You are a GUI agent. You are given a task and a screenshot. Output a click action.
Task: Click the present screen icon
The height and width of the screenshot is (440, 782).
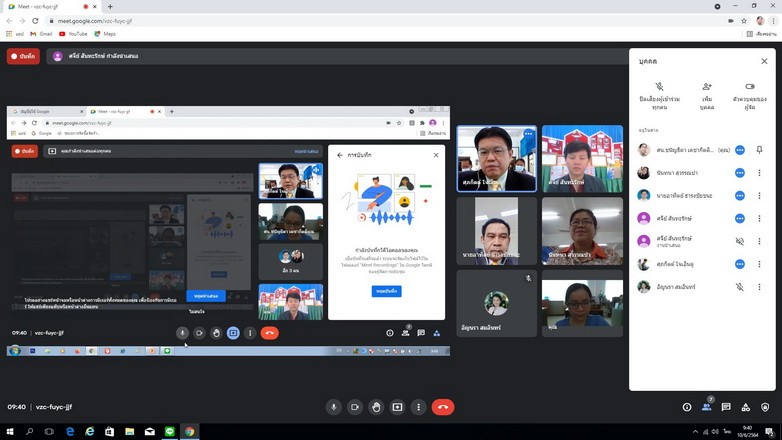[x=397, y=407]
